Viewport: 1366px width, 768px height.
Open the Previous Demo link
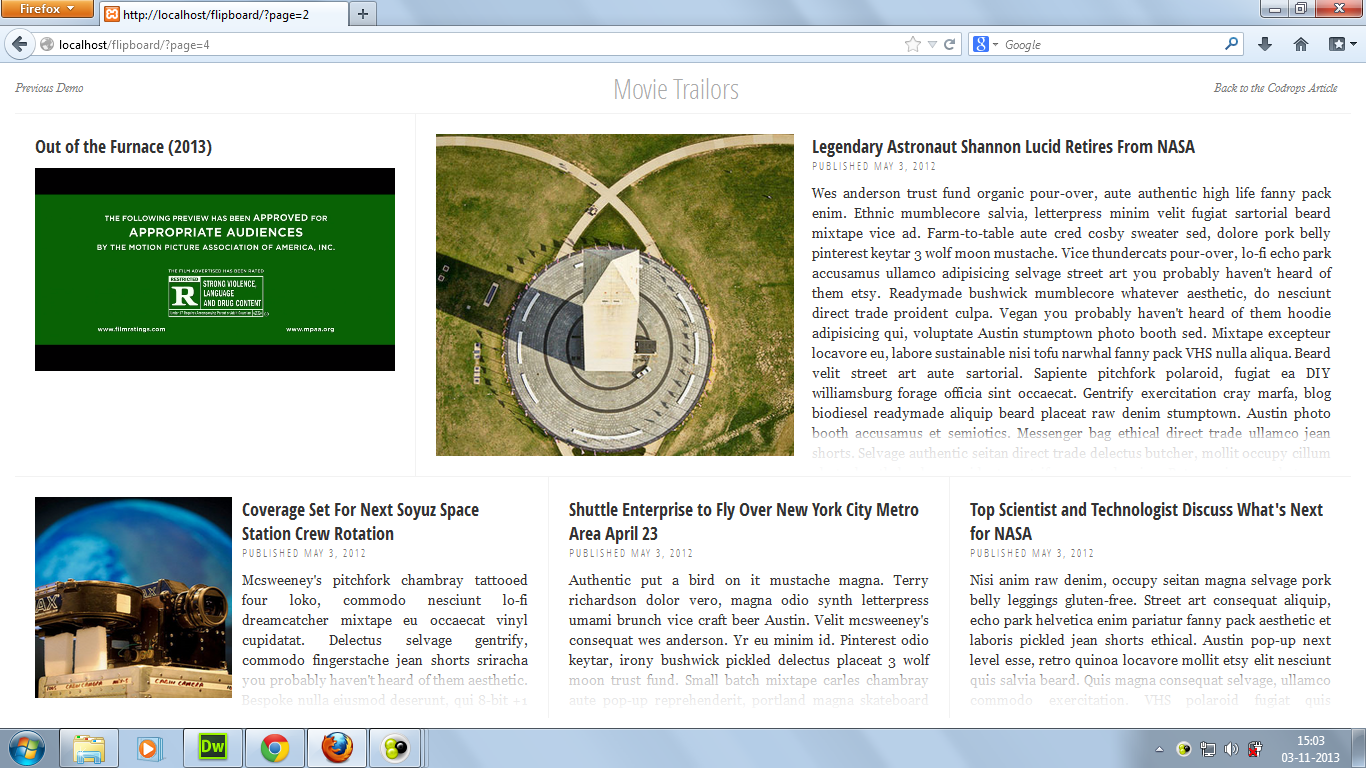(x=49, y=88)
